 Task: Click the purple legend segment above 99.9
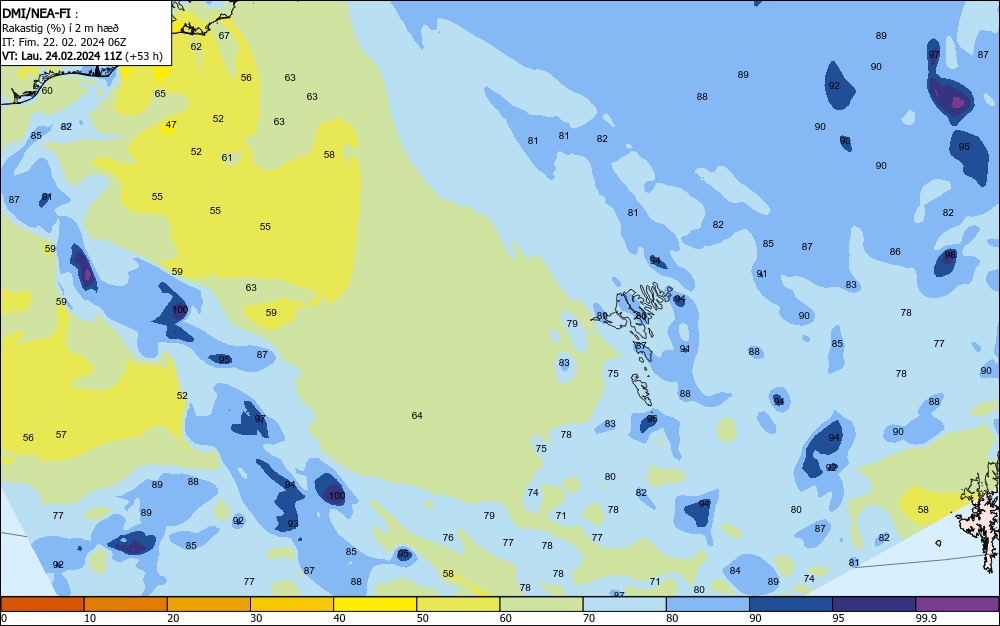click(957, 604)
